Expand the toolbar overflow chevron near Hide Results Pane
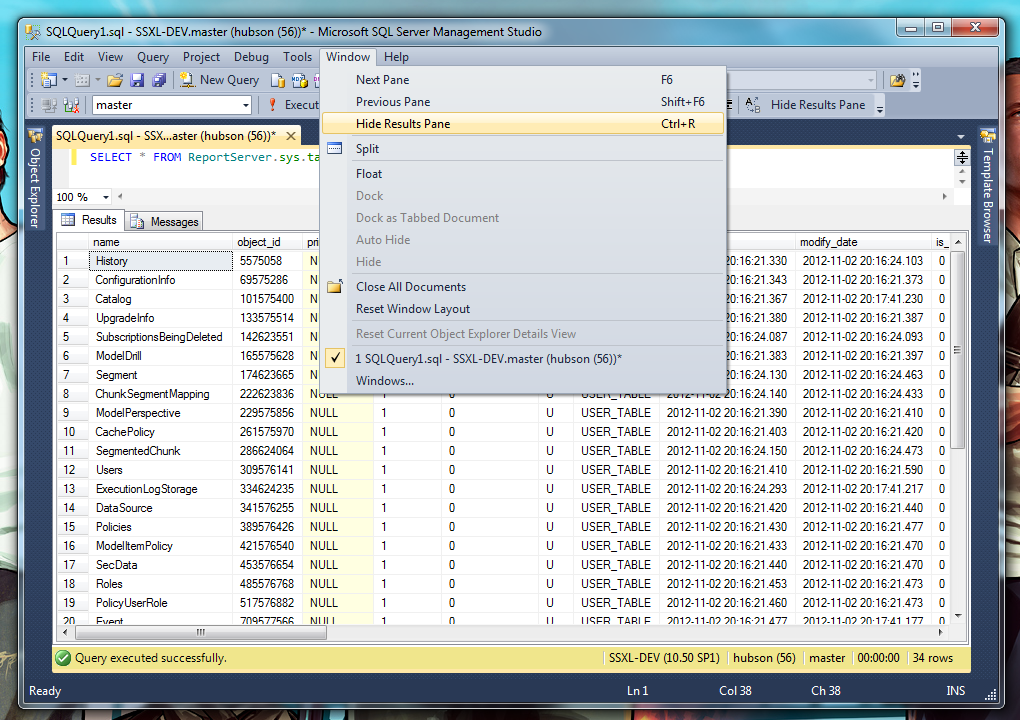1020x720 pixels. (x=879, y=107)
